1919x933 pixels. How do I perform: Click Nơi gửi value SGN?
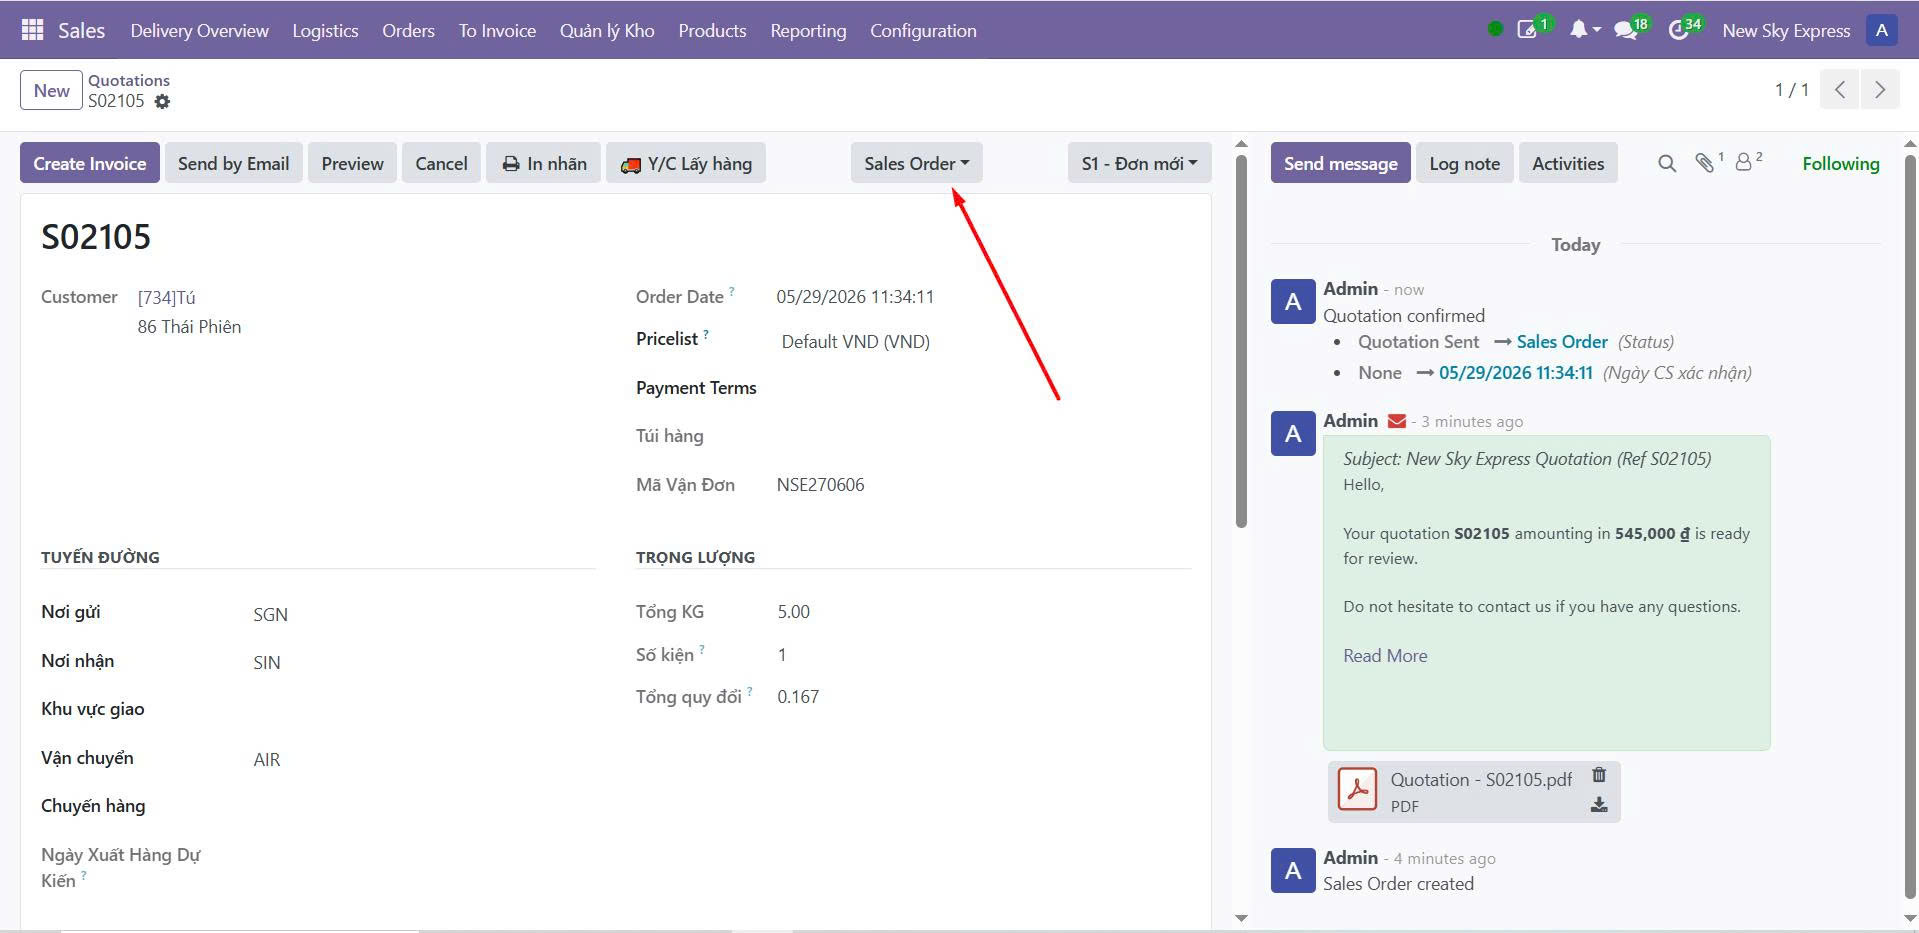(x=270, y=614)
